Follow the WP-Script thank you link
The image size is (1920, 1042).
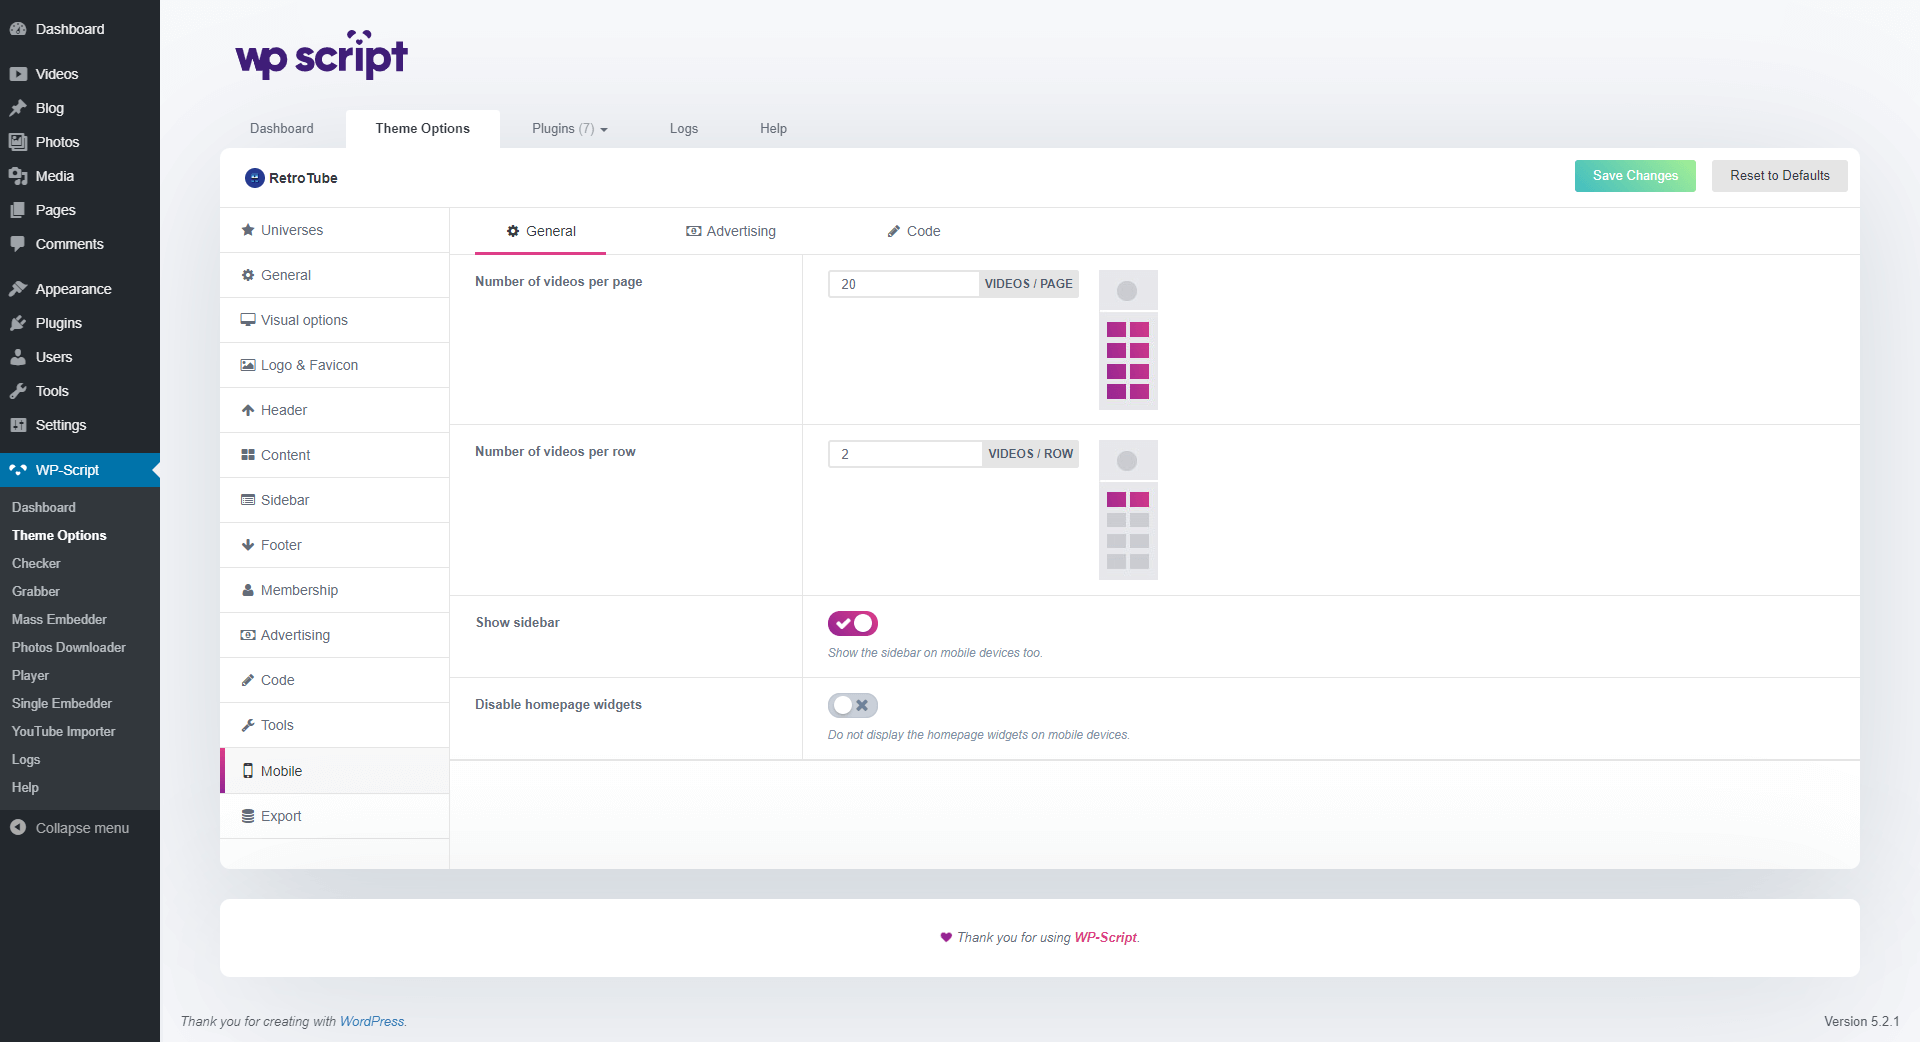click(x=1105, y=938)
